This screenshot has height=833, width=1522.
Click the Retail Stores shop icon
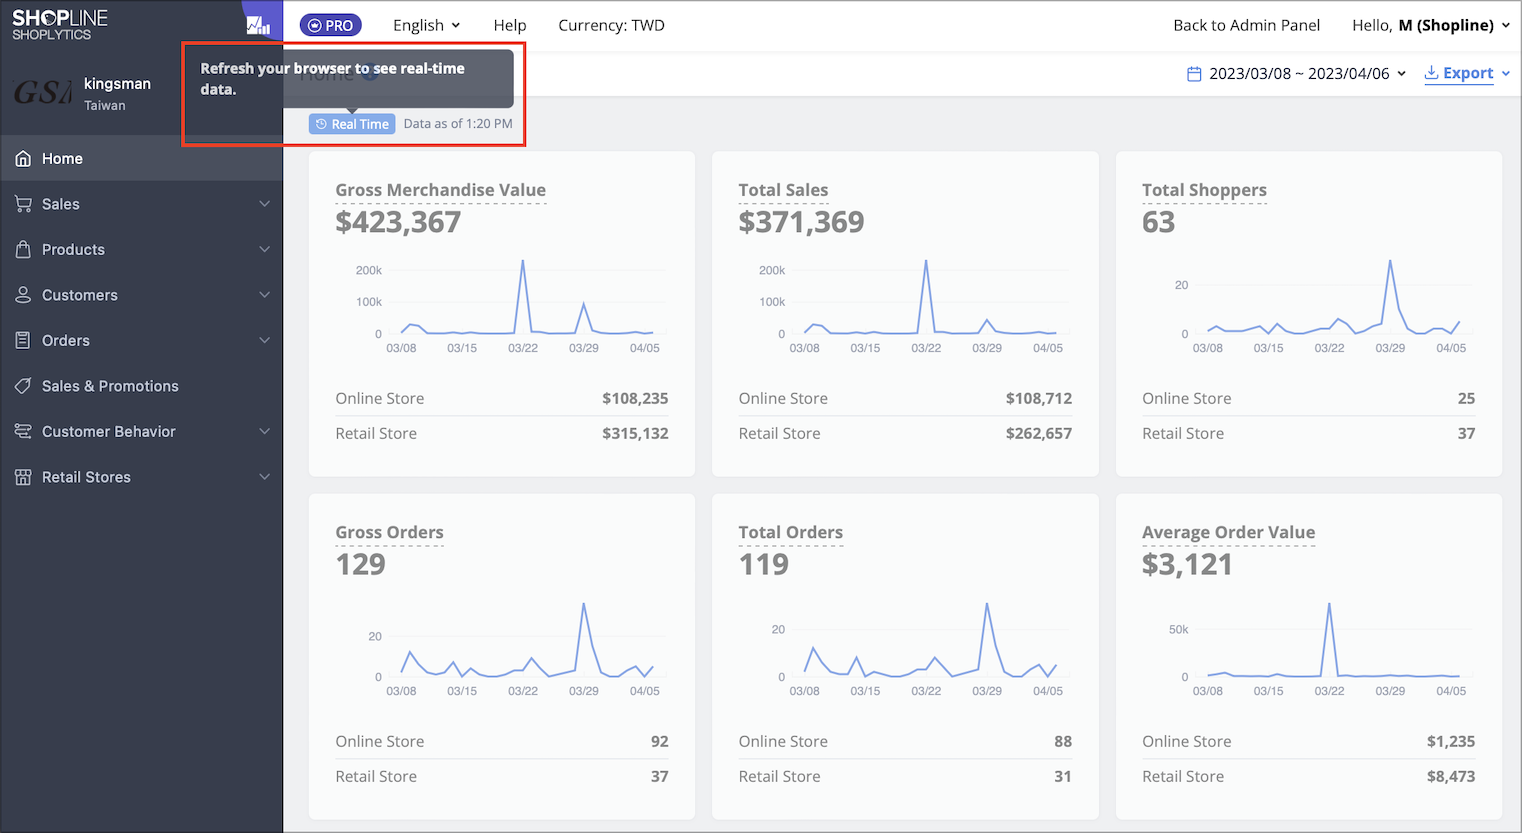click(23, 477)
